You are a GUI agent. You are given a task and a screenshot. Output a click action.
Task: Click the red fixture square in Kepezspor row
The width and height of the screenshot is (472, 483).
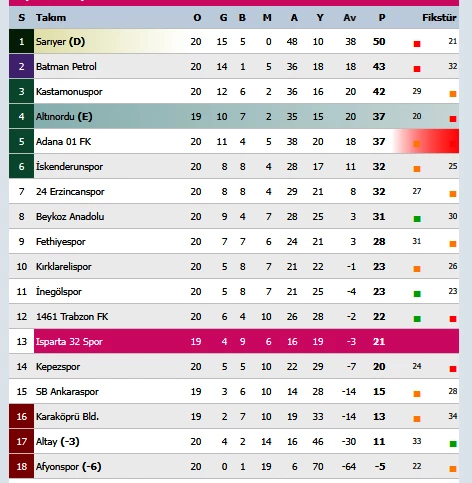click(x=453, y=369)
